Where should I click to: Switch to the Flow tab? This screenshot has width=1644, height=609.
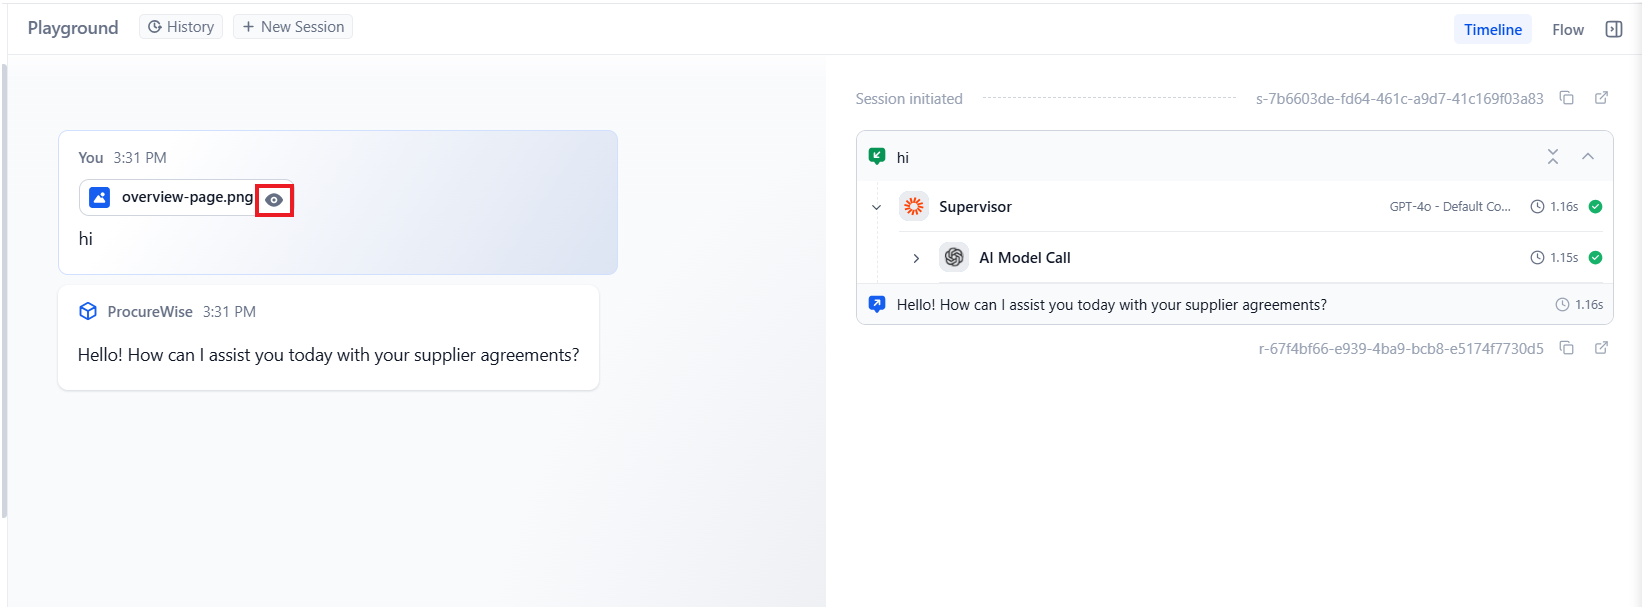1567,29
